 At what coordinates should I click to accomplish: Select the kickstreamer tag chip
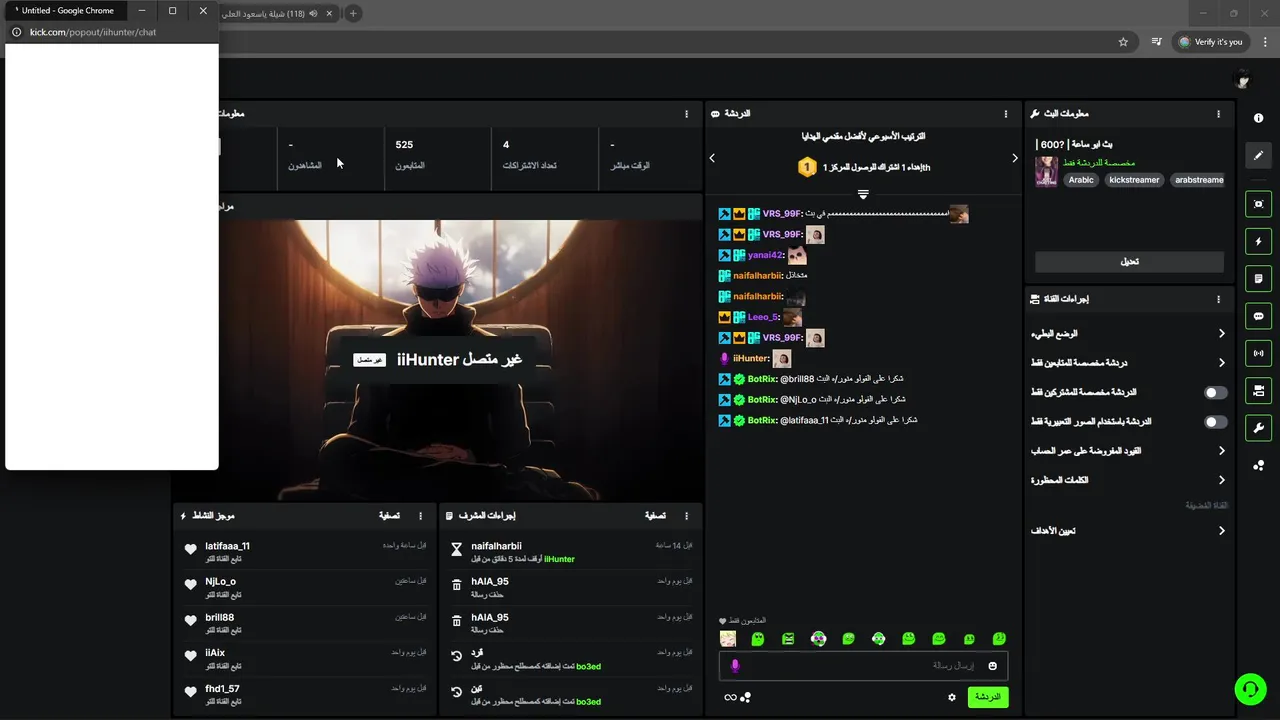pyautogui.click(x=1134, y=180)
